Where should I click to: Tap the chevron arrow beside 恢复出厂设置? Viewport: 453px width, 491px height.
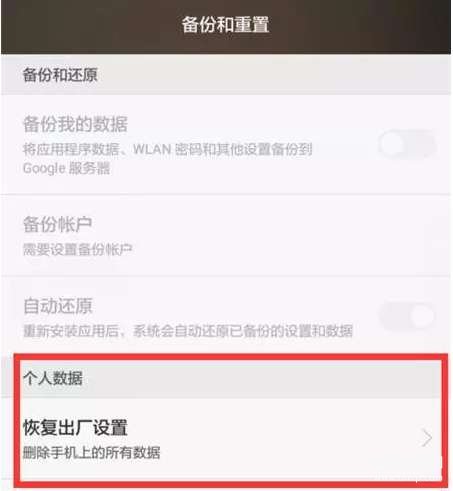coord(426,438)
